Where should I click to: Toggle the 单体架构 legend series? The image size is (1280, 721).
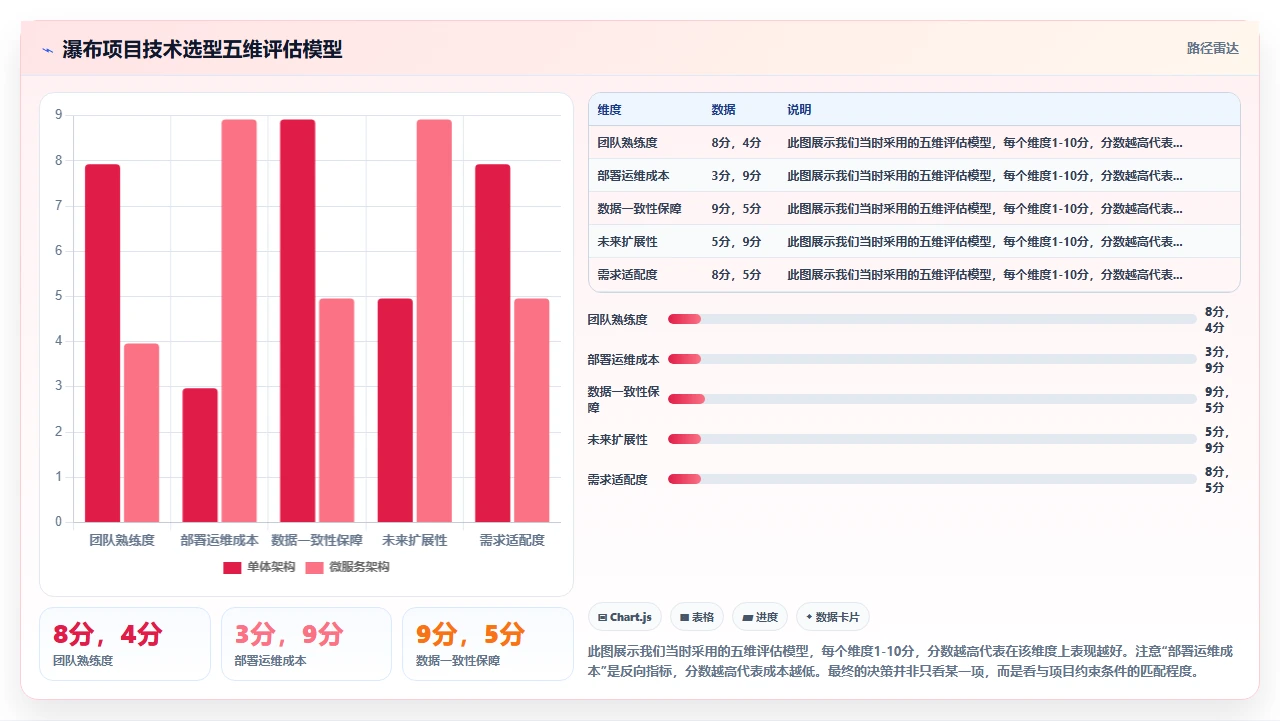(x=259, y=567)
